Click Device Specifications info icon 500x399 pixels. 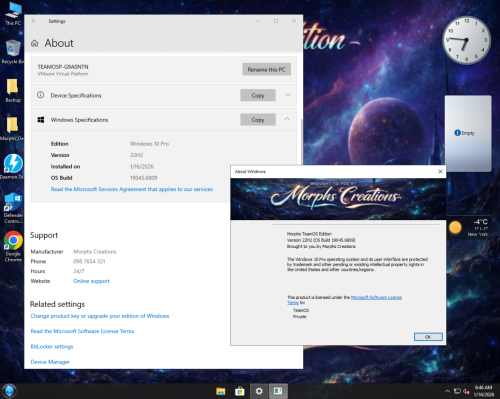click(40, 95)
